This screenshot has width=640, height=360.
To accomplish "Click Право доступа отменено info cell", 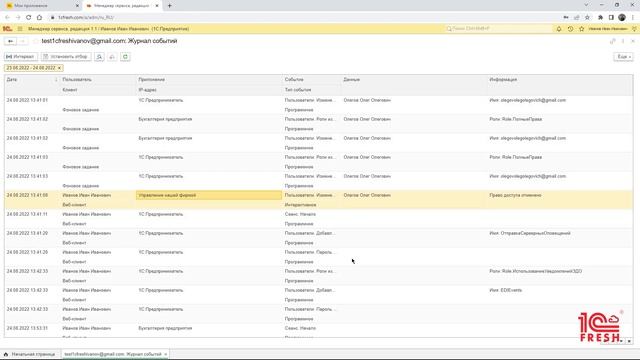I will 515,195.
